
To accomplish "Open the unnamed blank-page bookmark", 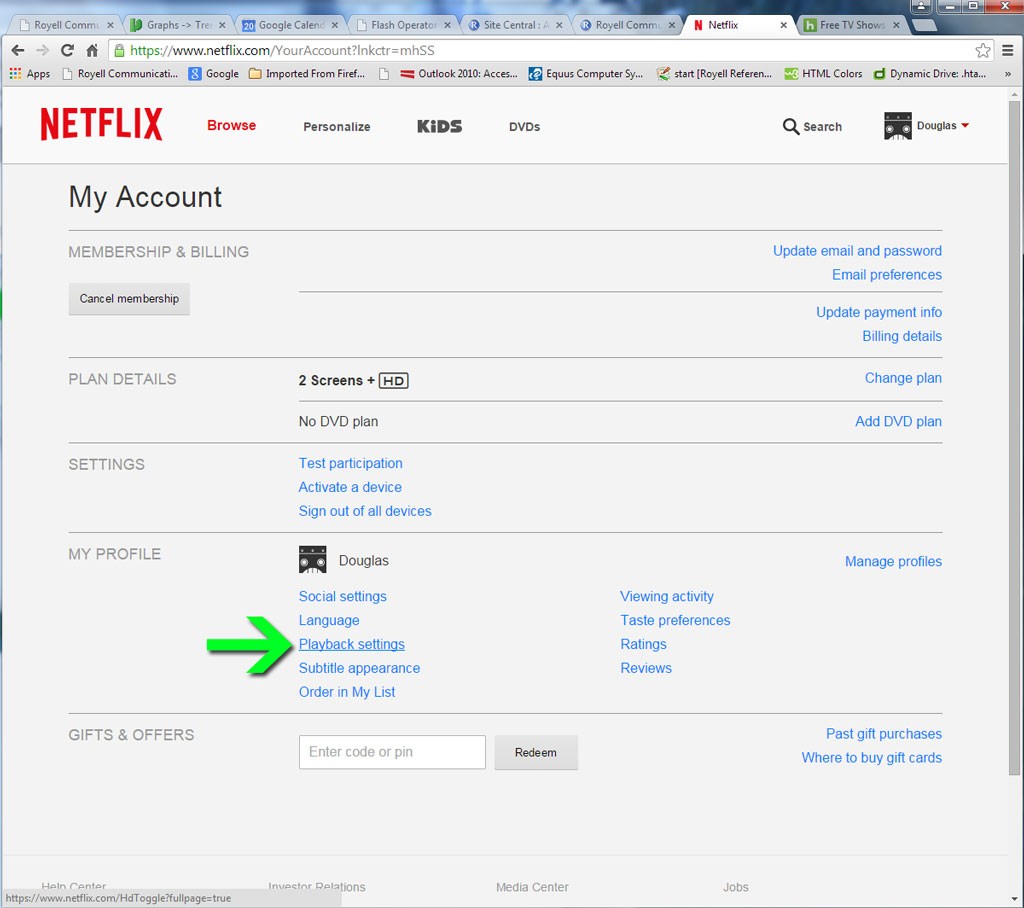I will [x=384, y=74].
